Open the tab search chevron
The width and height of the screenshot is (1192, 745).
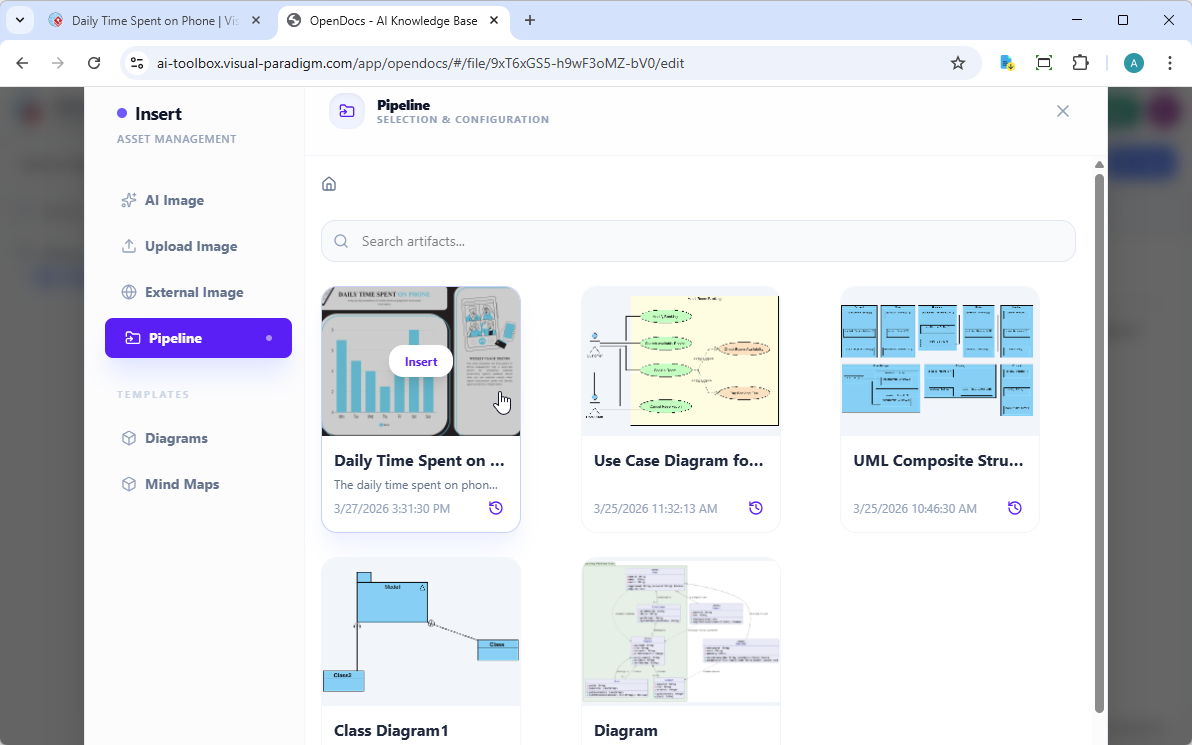pyautogui.click(x=19, y=20)
